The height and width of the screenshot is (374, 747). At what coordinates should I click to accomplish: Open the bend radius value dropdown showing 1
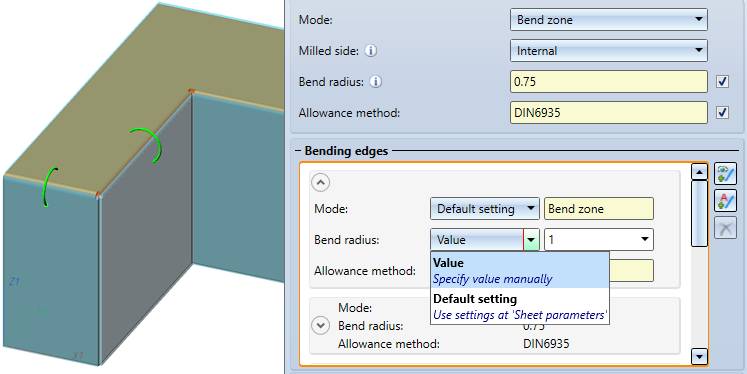tap(598, 240)
